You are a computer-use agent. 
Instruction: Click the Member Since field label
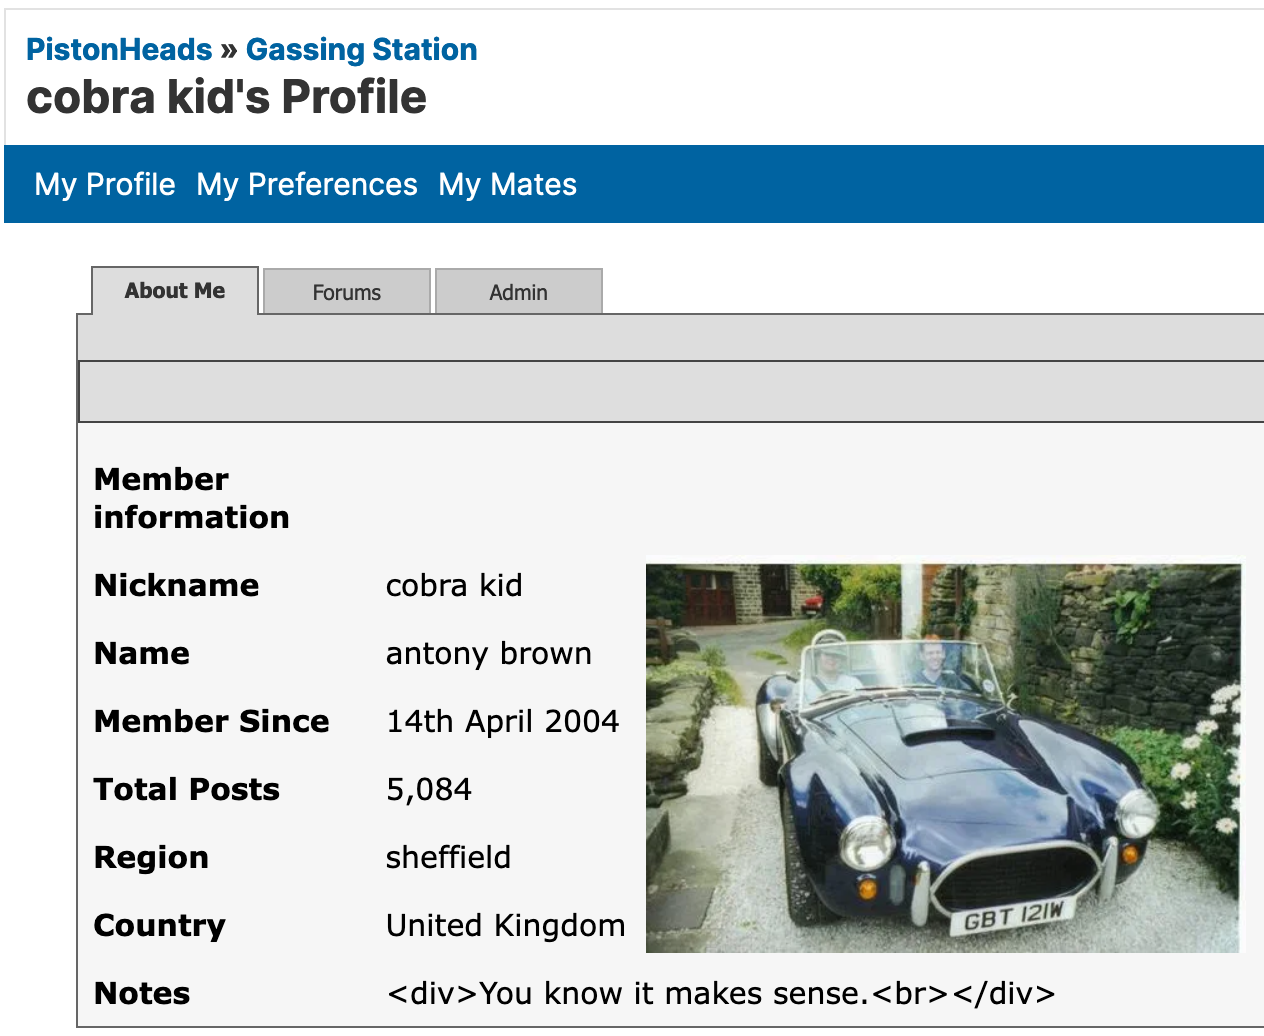pyautogui.click(x=211, y=721)
